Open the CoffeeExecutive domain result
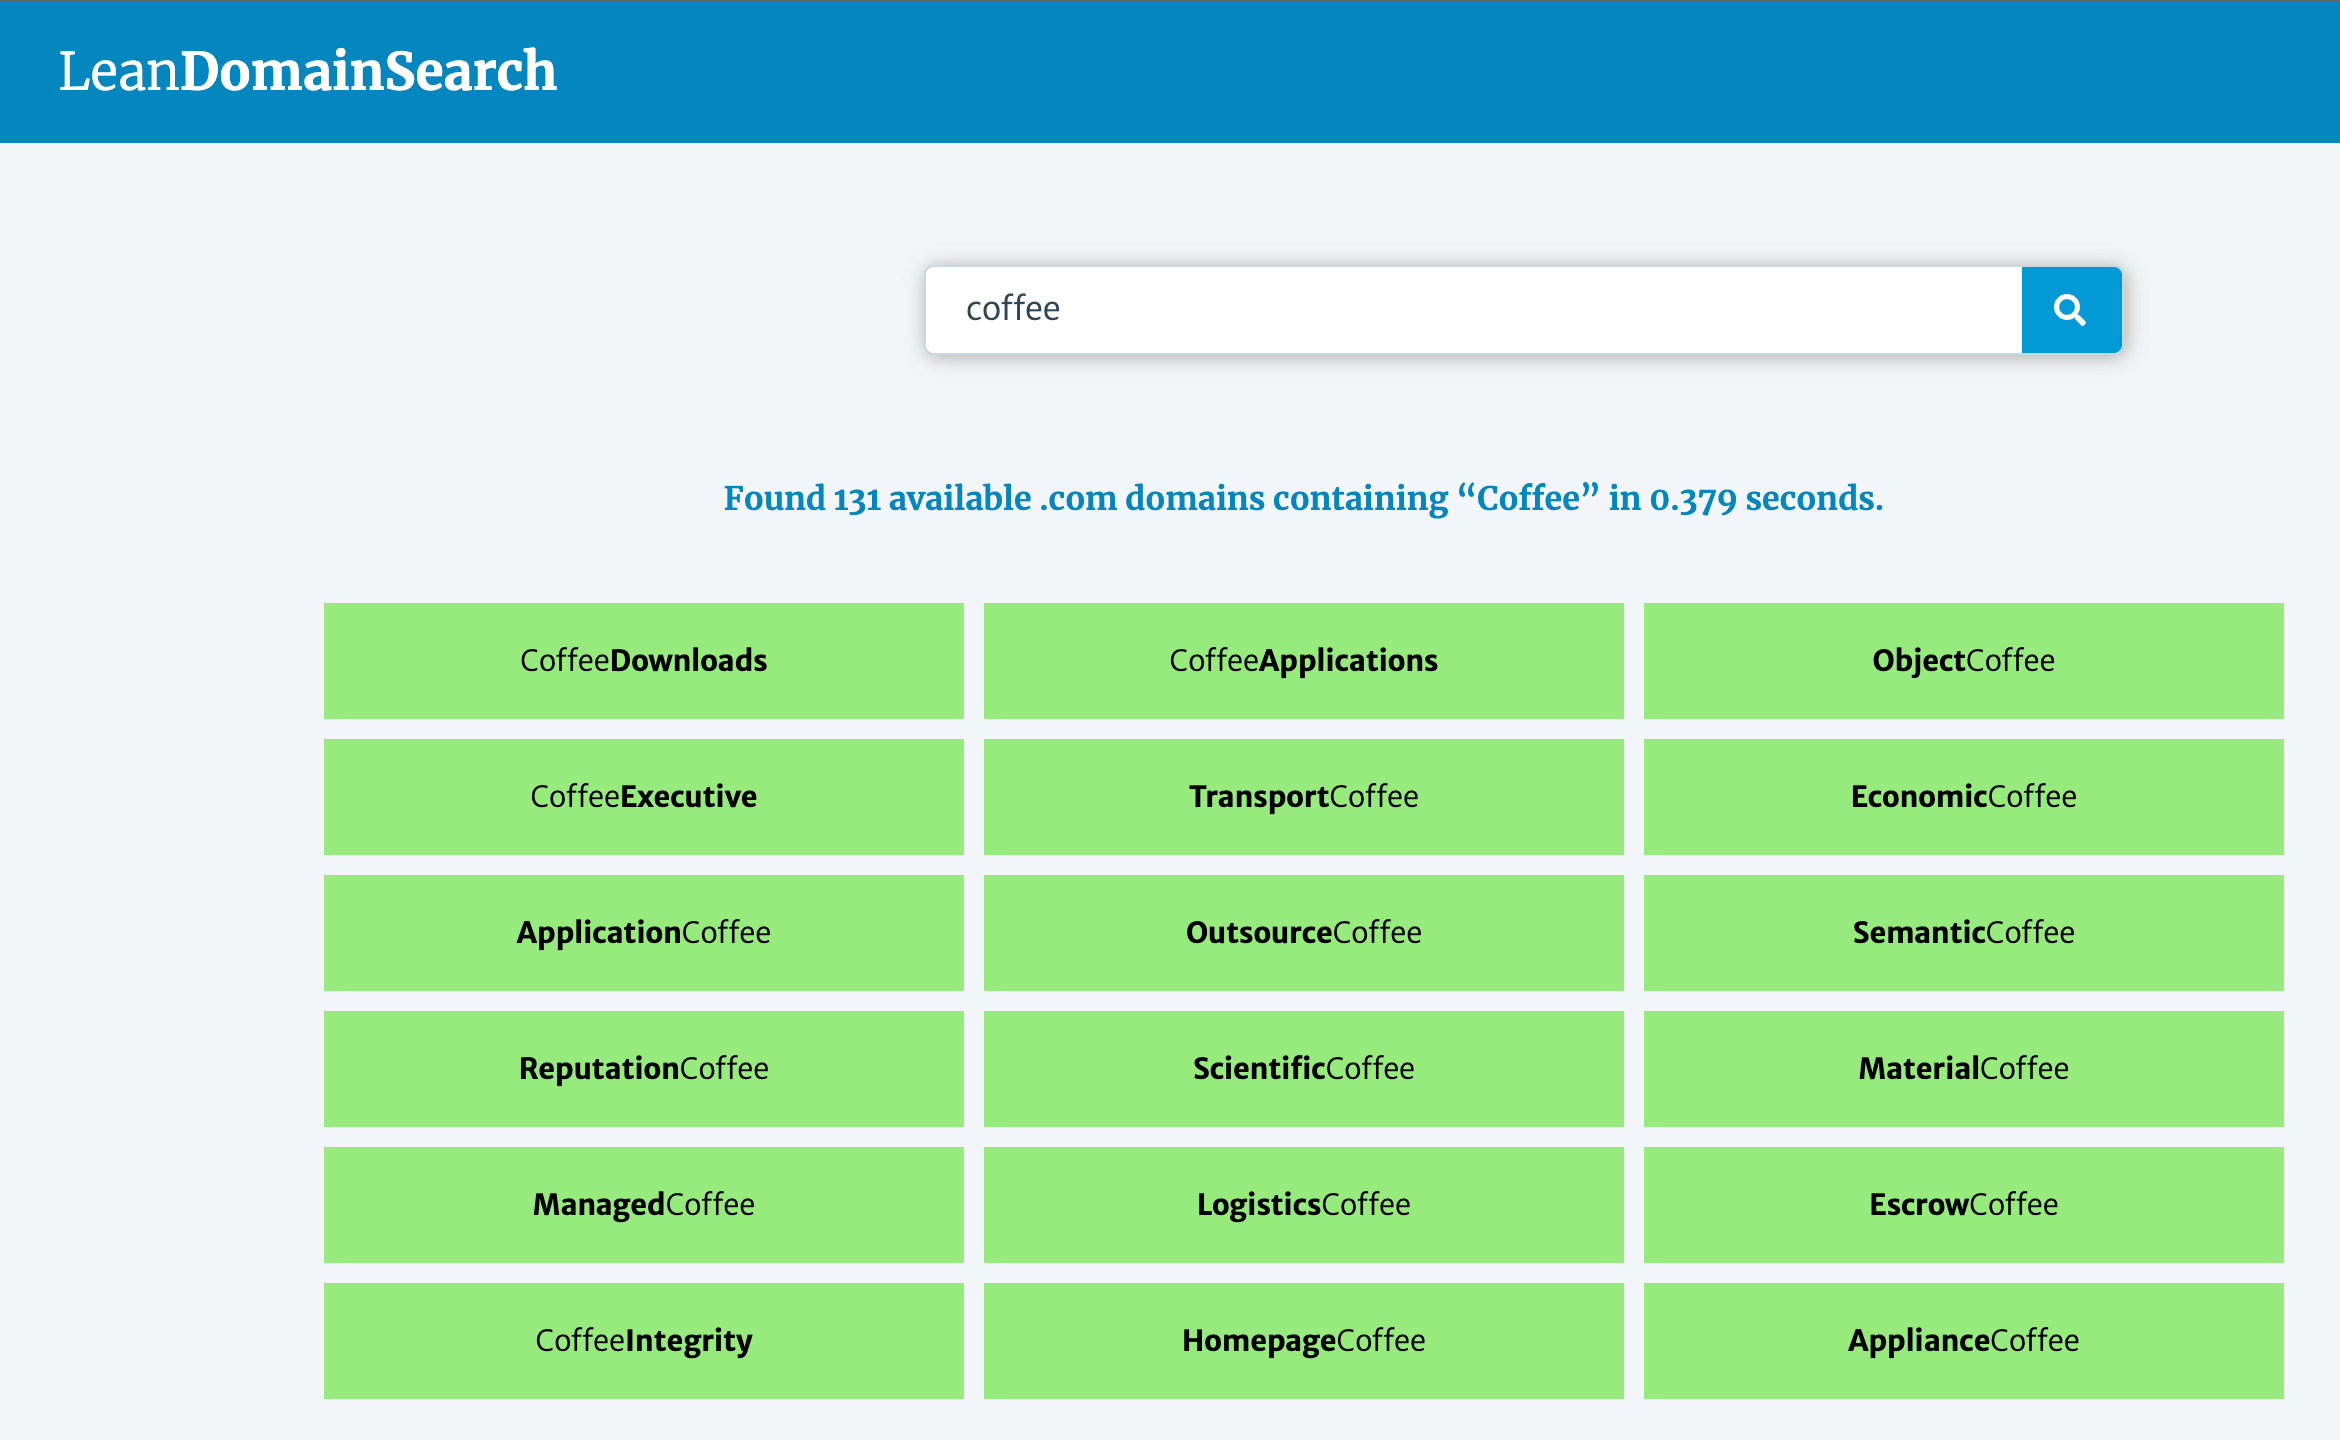The image size is (2340, 1440). (644, 797)
